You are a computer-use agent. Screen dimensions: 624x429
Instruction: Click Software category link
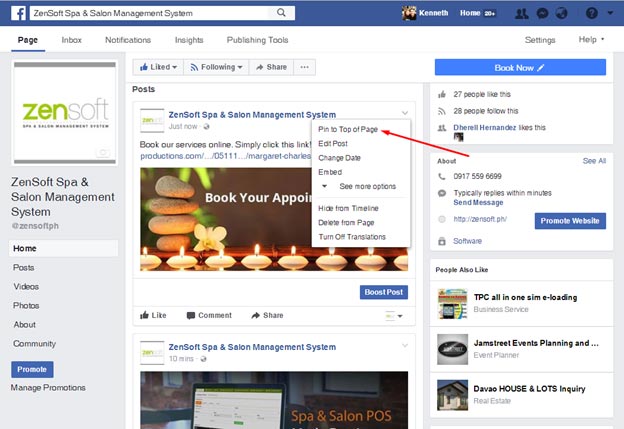(468, 241)
